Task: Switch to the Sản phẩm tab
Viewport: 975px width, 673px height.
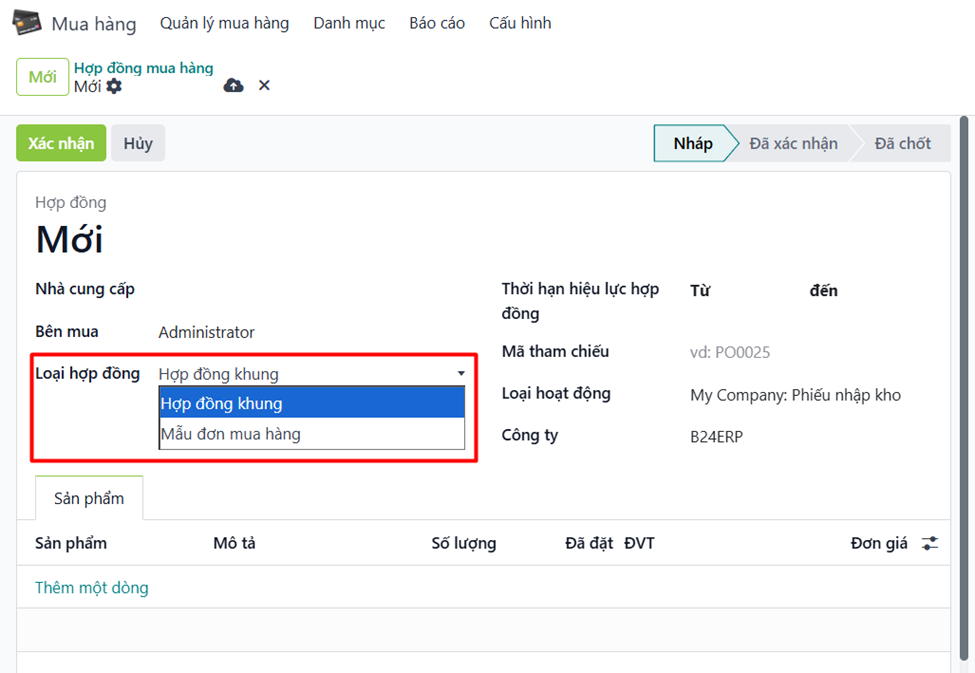Action: [89, 498]
